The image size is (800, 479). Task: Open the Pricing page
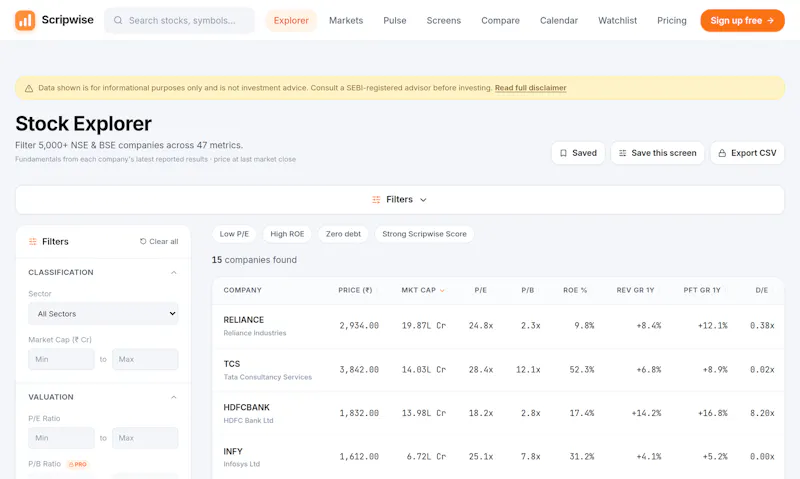click(671, 20)
